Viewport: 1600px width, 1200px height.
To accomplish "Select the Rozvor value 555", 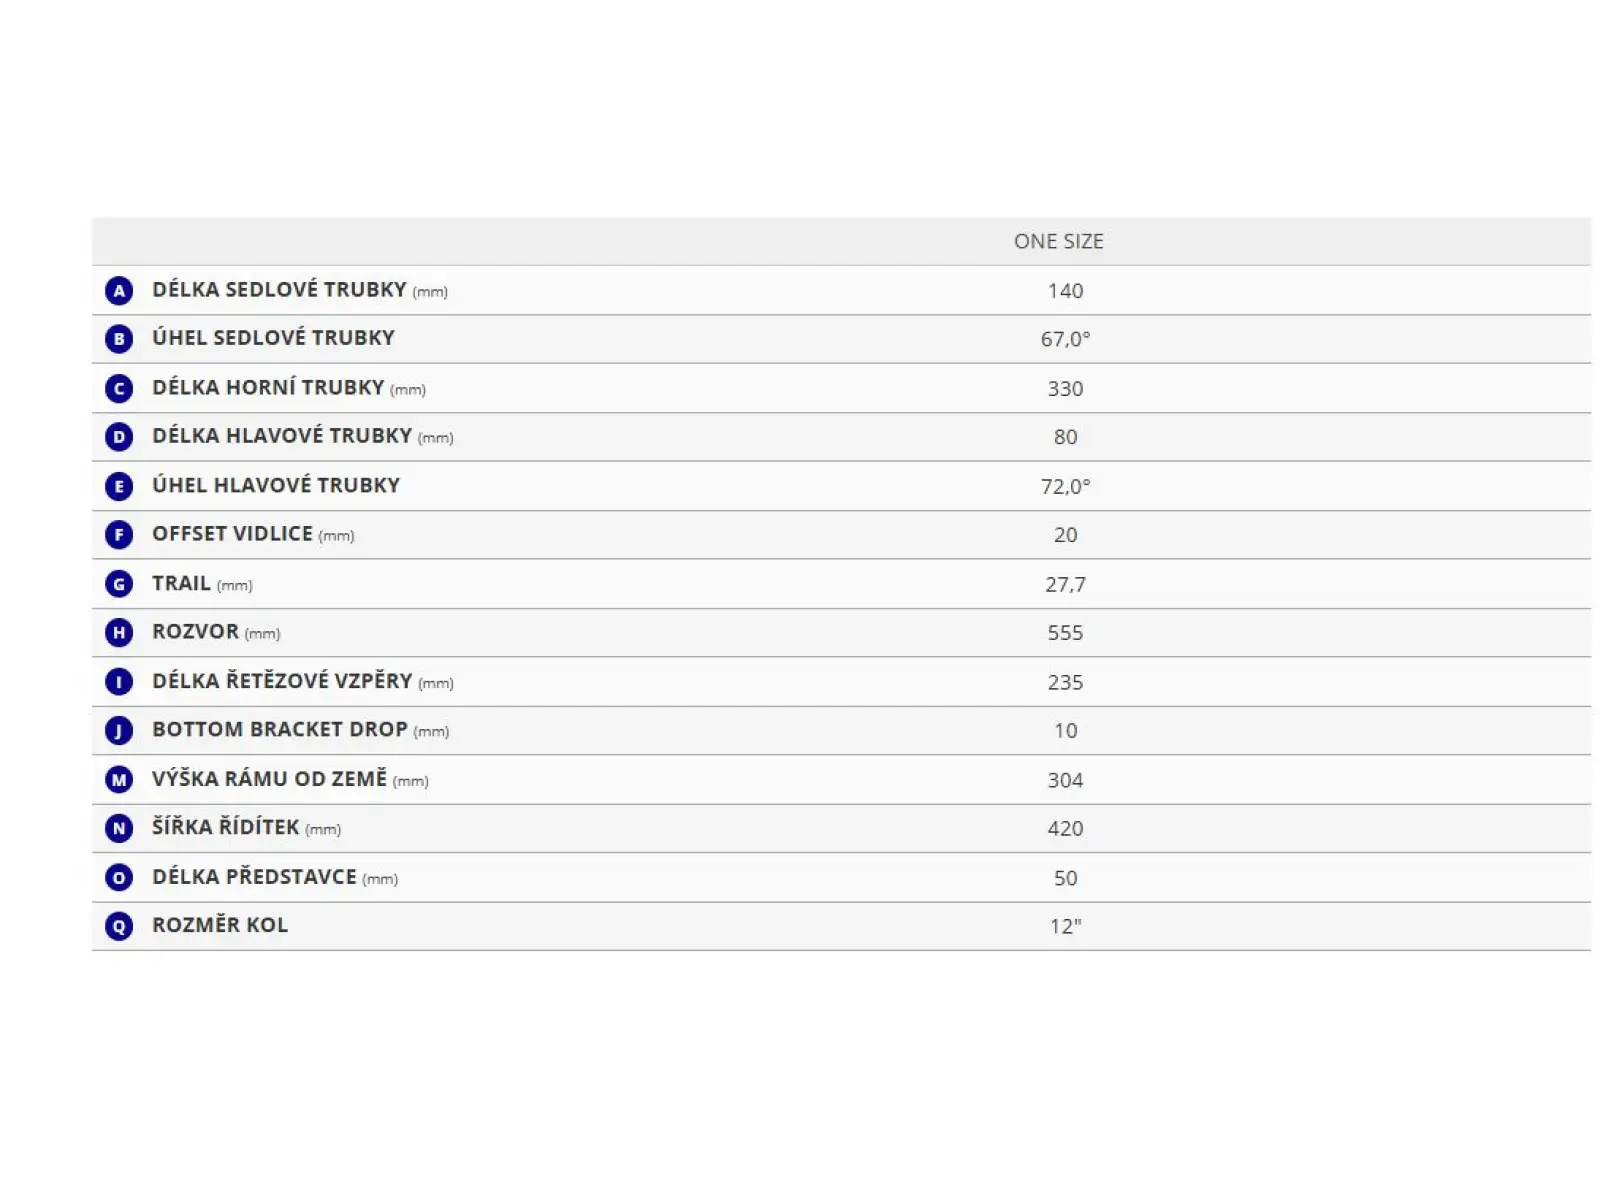I will tap(1065, 633).
